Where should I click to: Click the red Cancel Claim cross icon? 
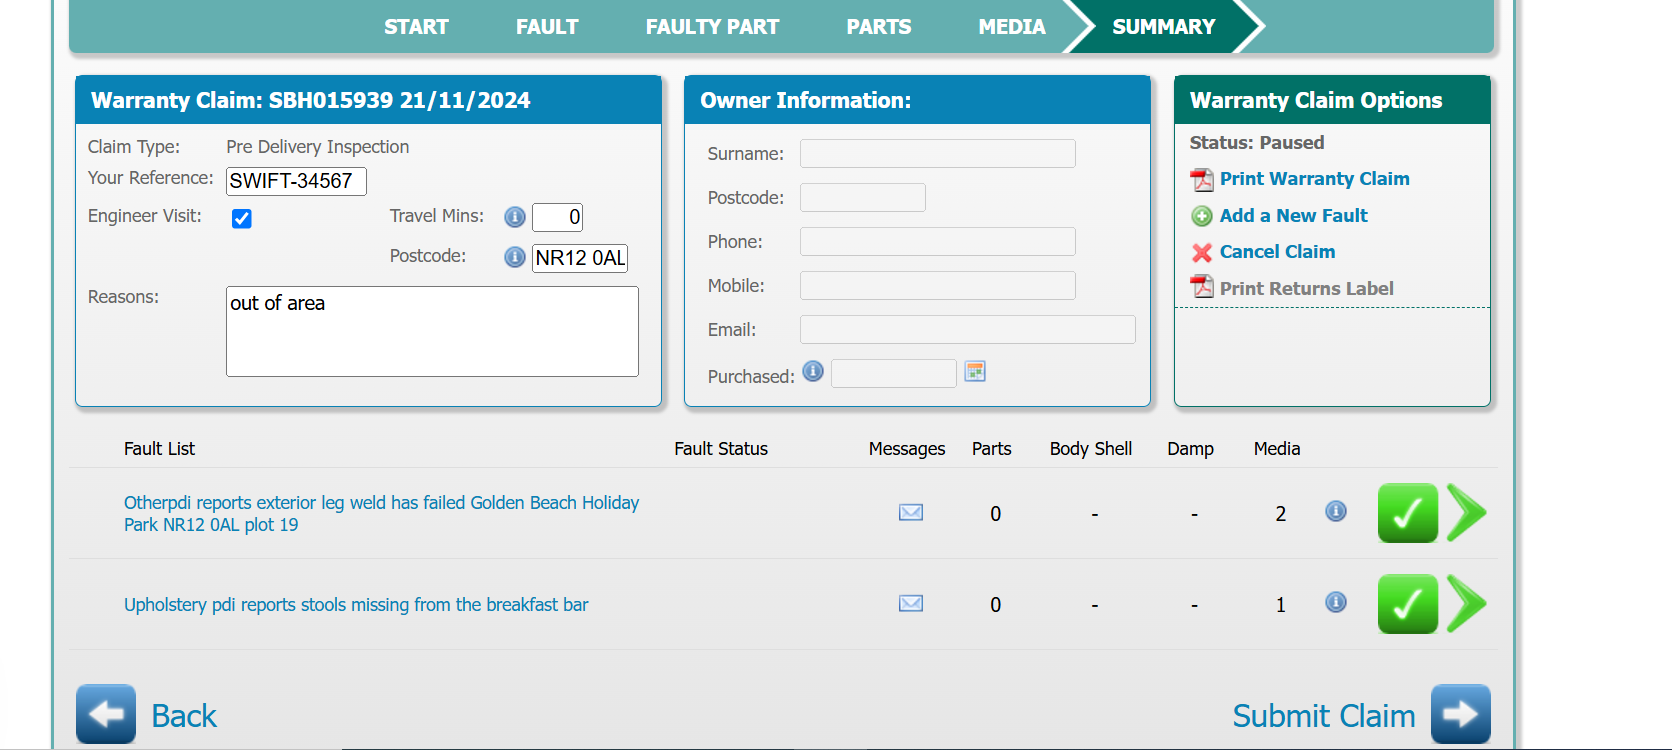pyautogui.click(x=1202, y=252)
